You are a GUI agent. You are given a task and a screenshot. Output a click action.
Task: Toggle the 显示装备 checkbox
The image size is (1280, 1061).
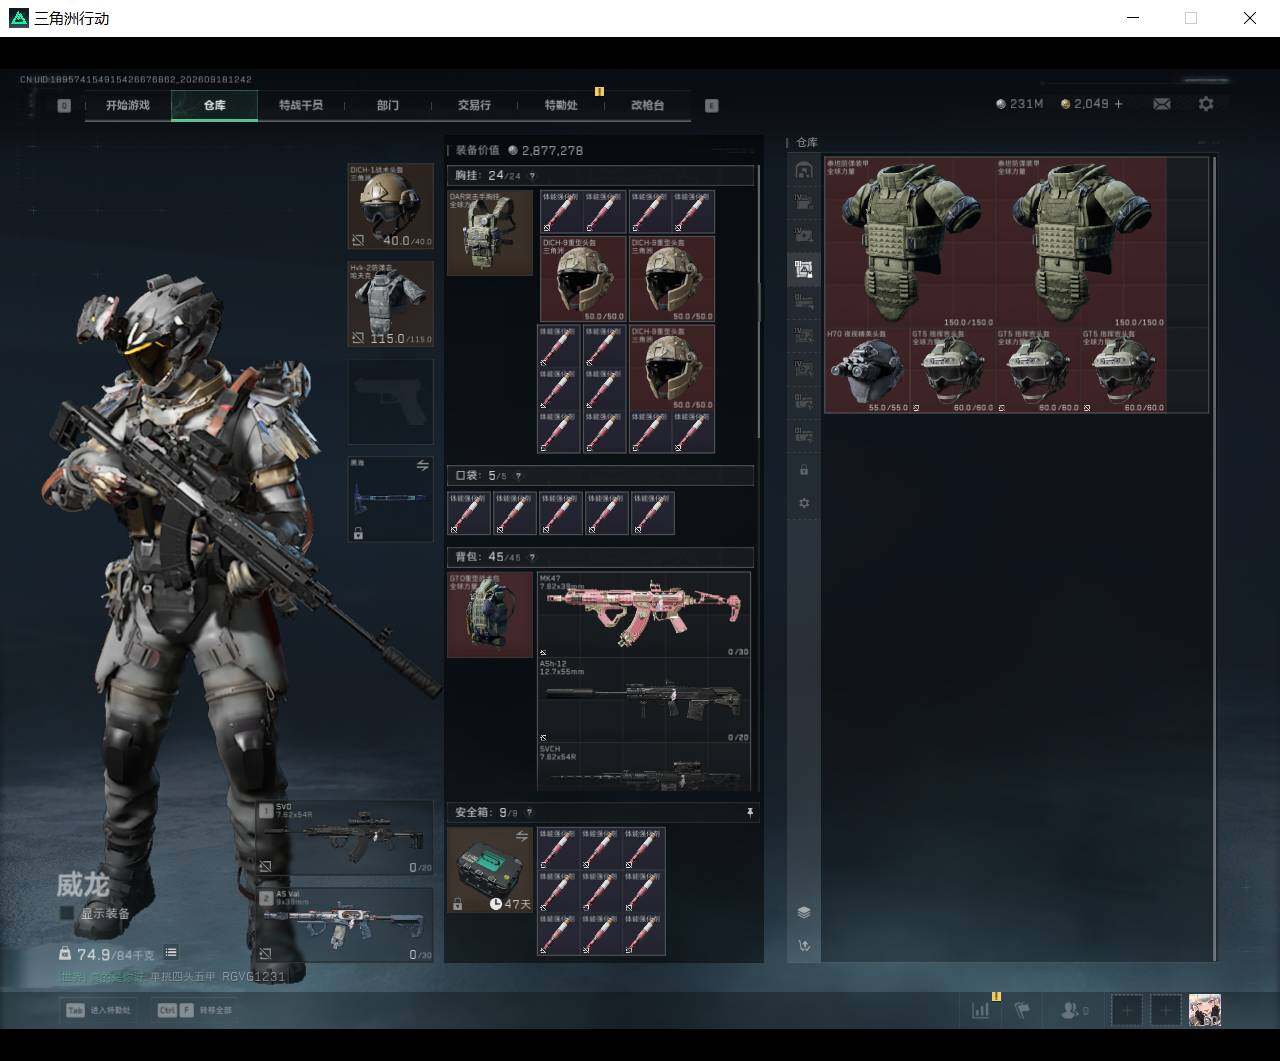click(x=67, y=913)
